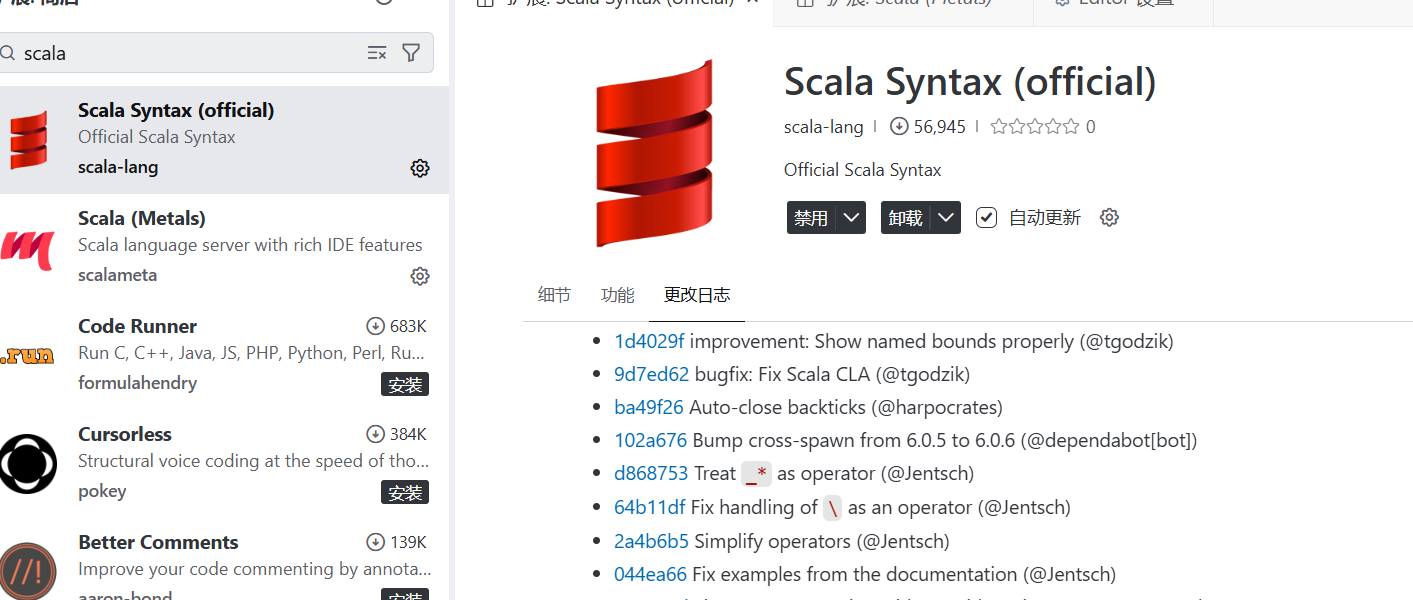Install the Code Runner extension

pos(405,384)
